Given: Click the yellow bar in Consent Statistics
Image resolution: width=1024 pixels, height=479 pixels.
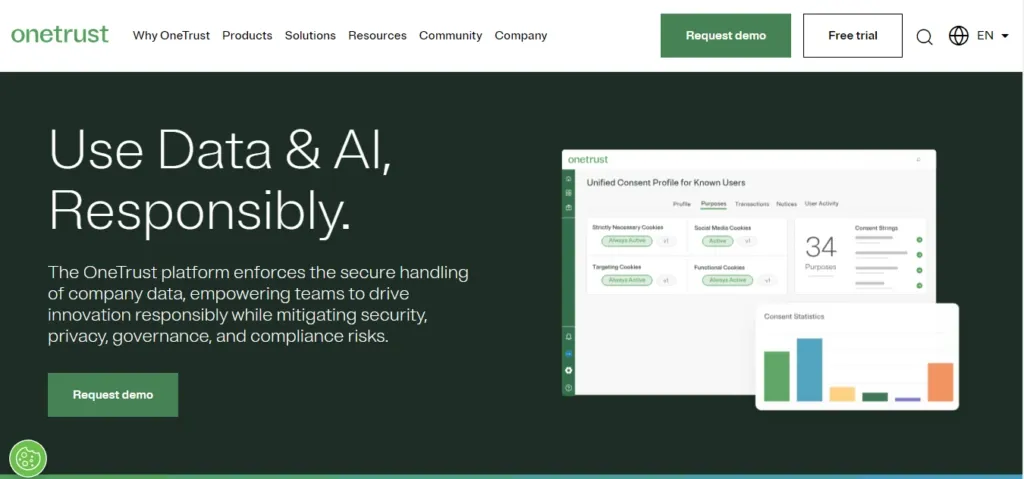Looking at the screenshot, I should (842, 394).
